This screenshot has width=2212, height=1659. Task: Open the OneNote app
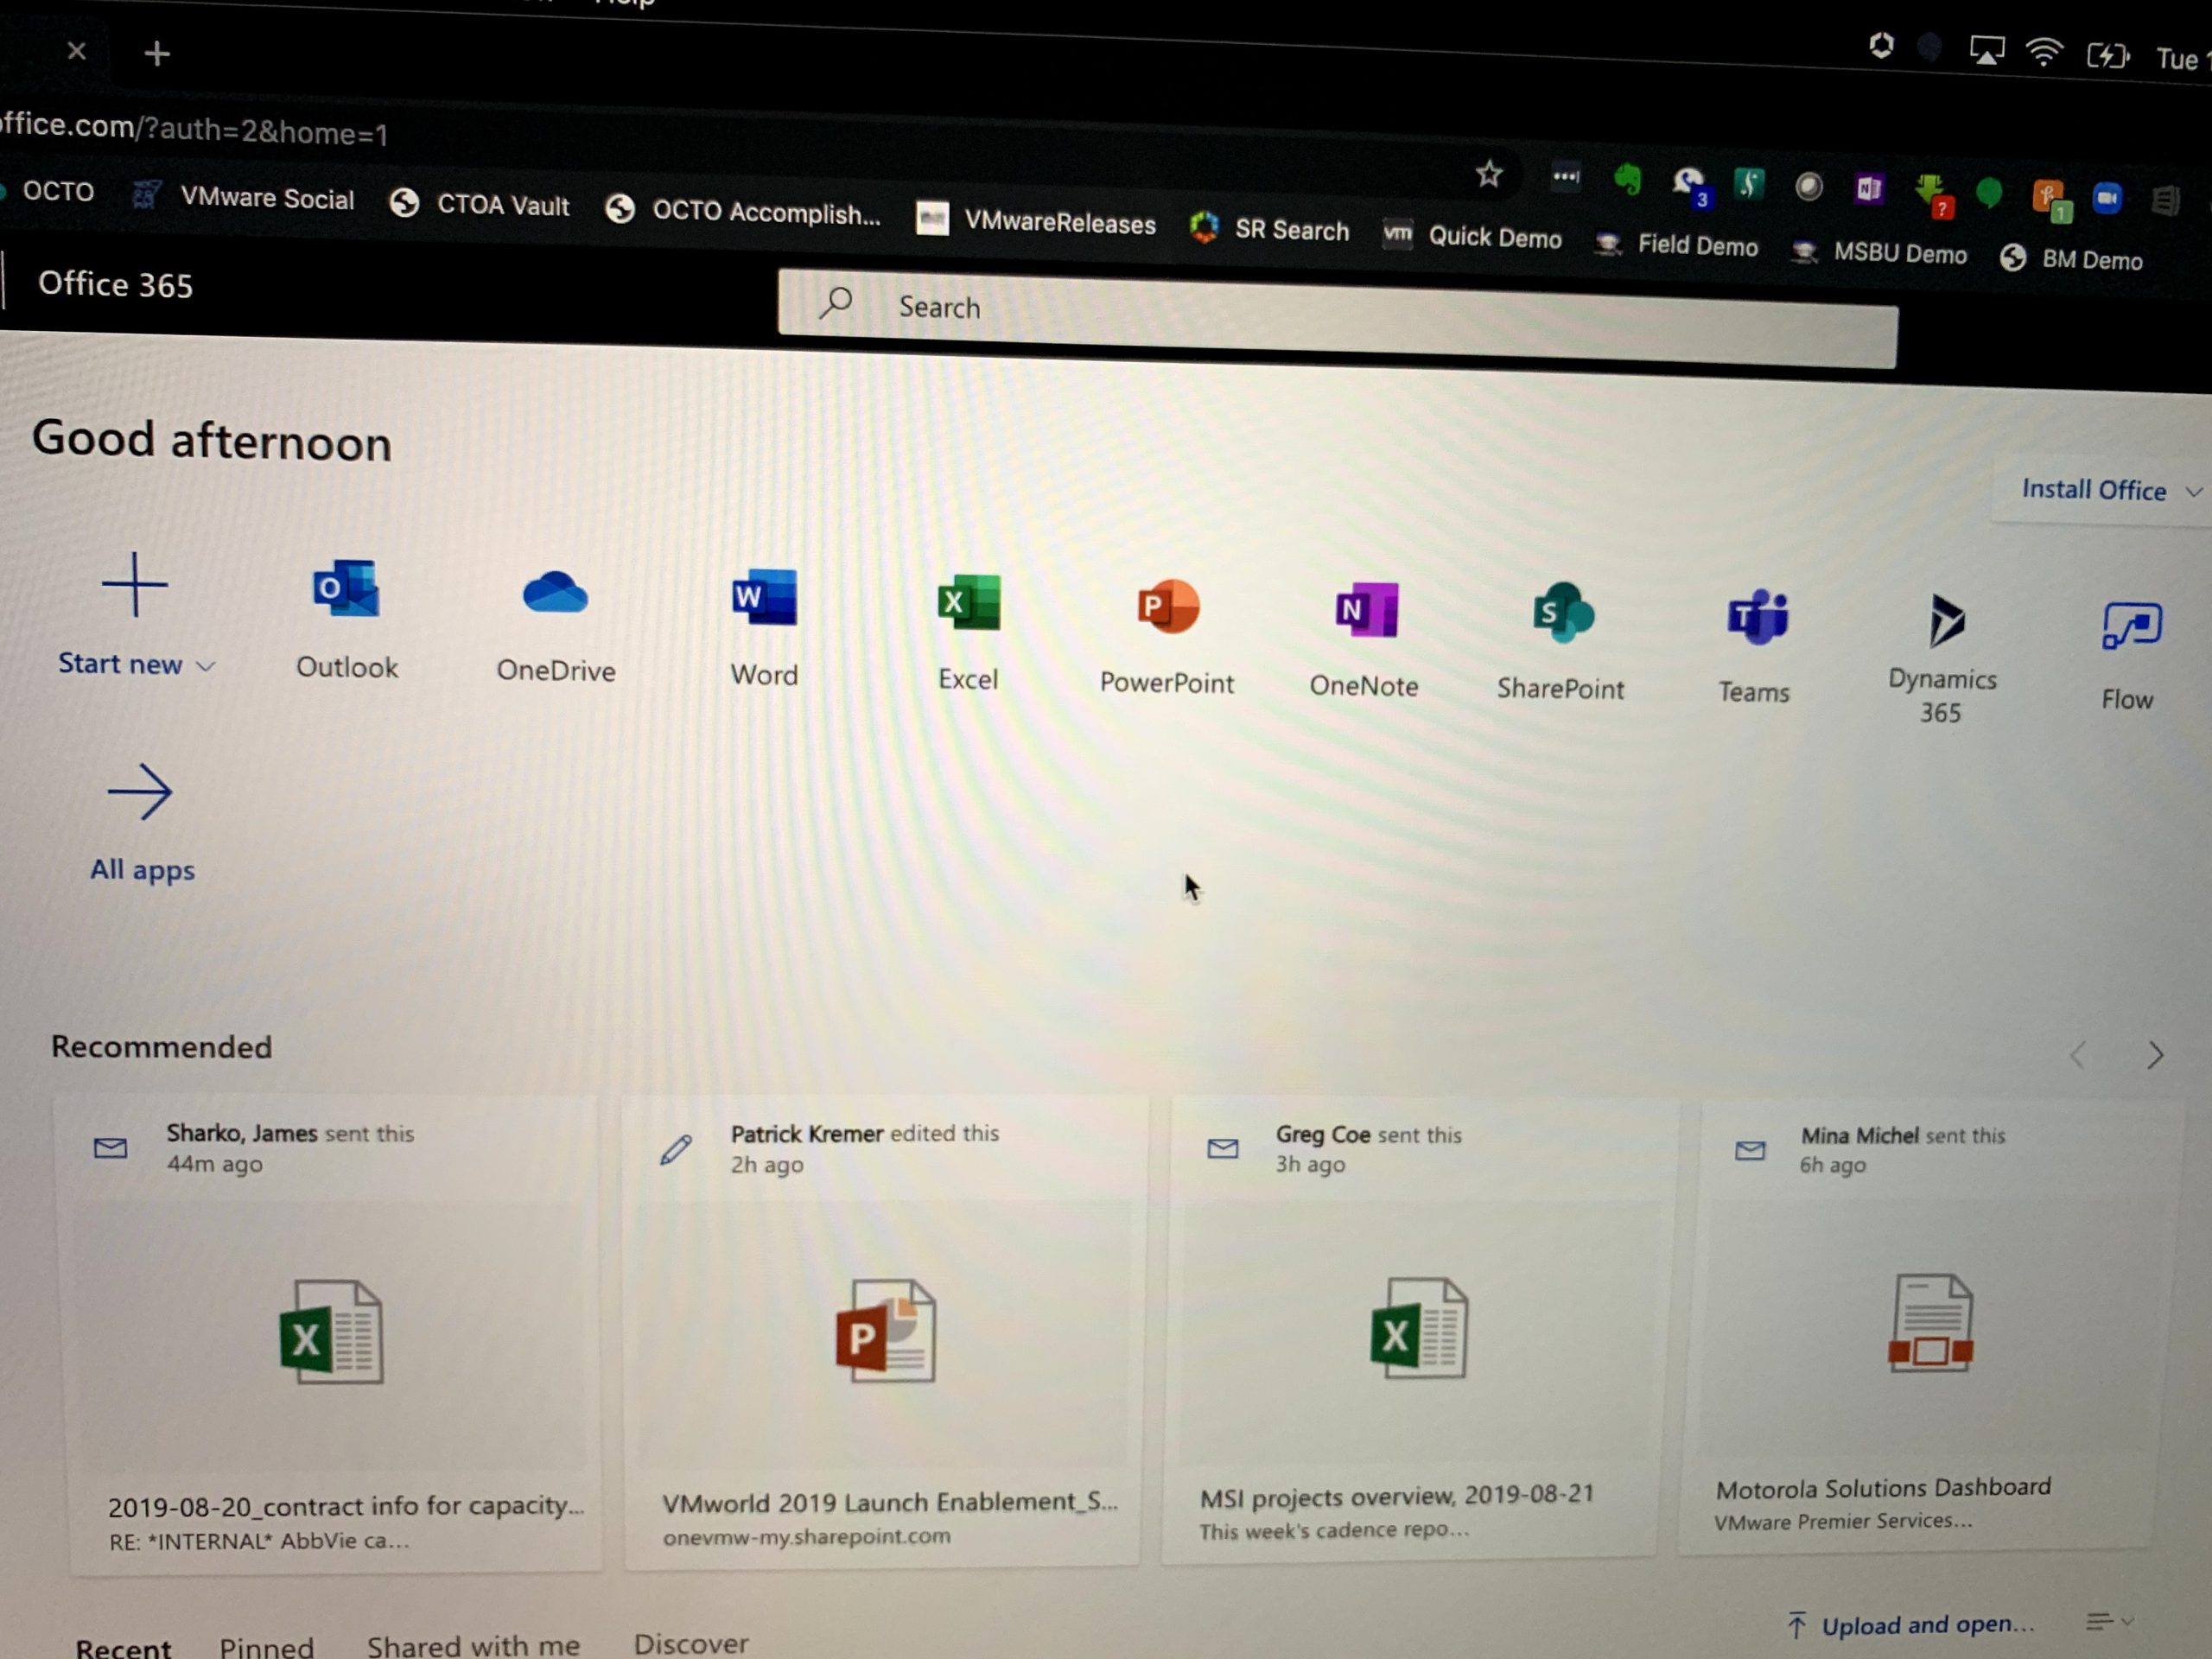1365,612
